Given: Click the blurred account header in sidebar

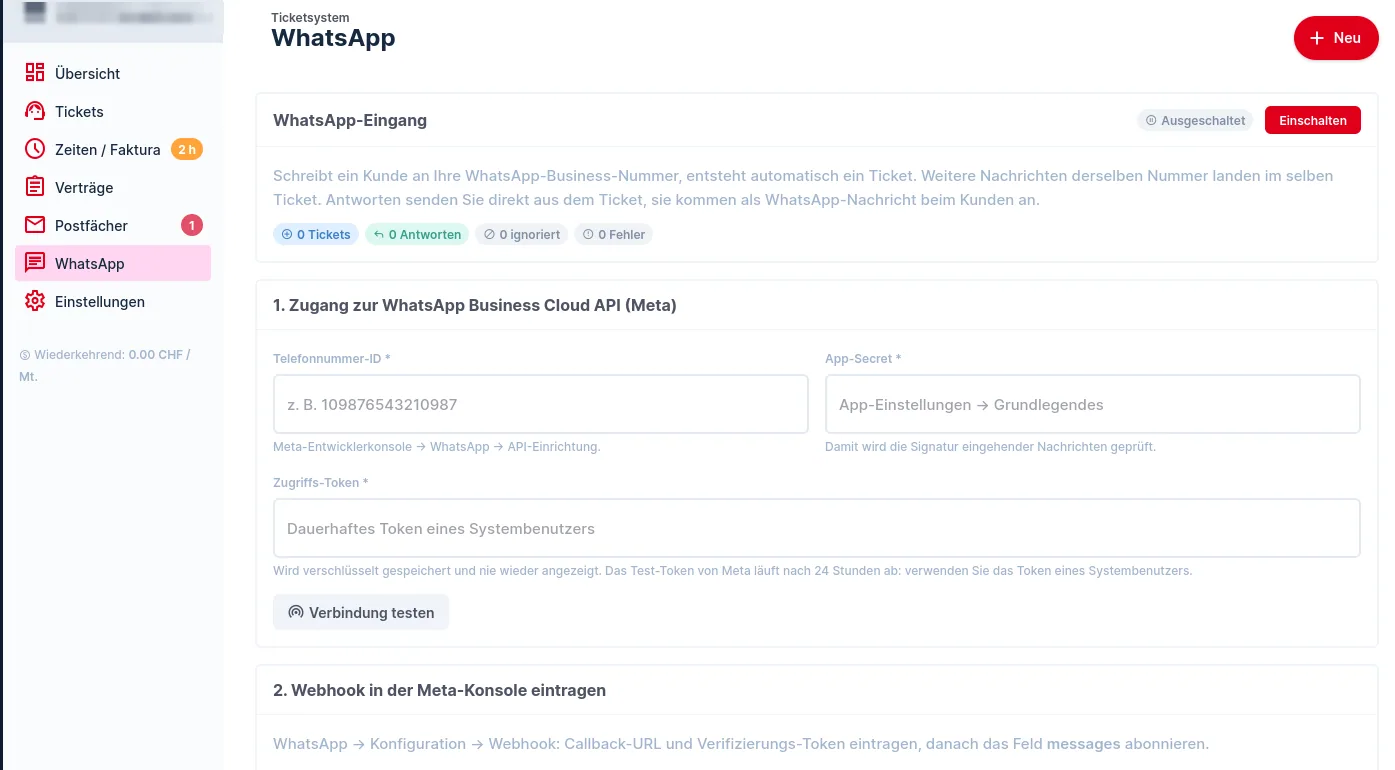Looking at the screenshot, I should pos(113,18).
